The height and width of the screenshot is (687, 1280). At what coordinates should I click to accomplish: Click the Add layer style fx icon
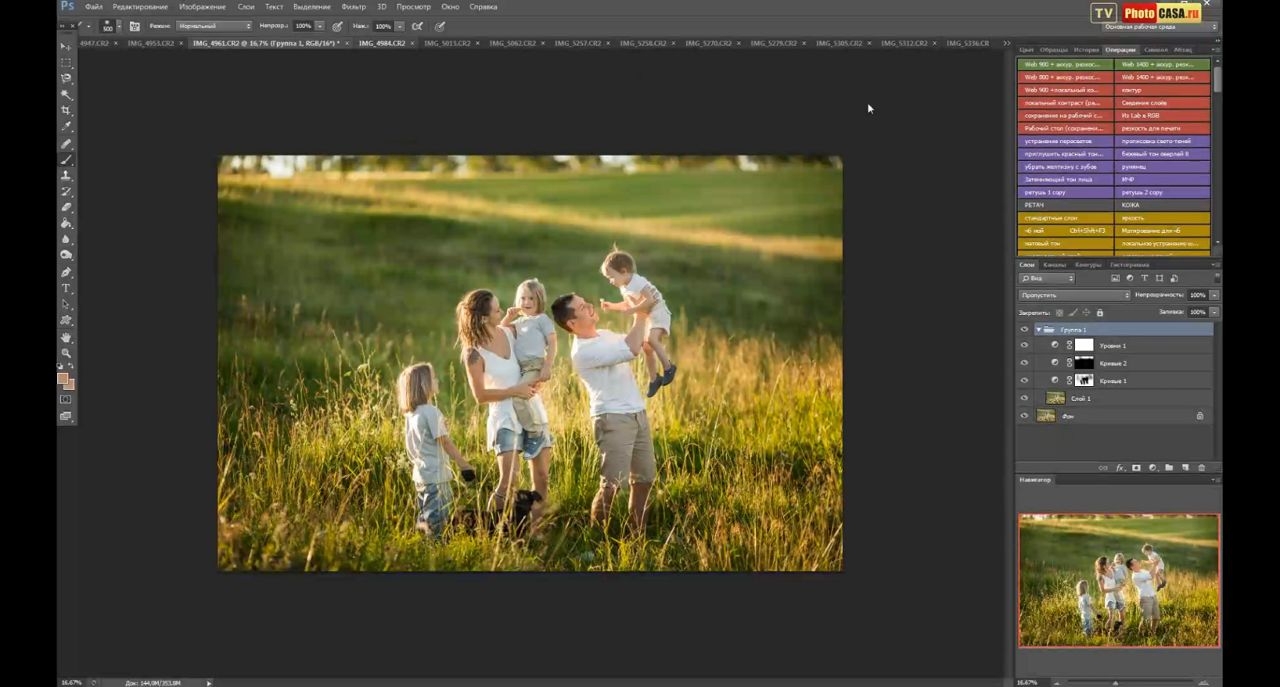coord(1120,468)
